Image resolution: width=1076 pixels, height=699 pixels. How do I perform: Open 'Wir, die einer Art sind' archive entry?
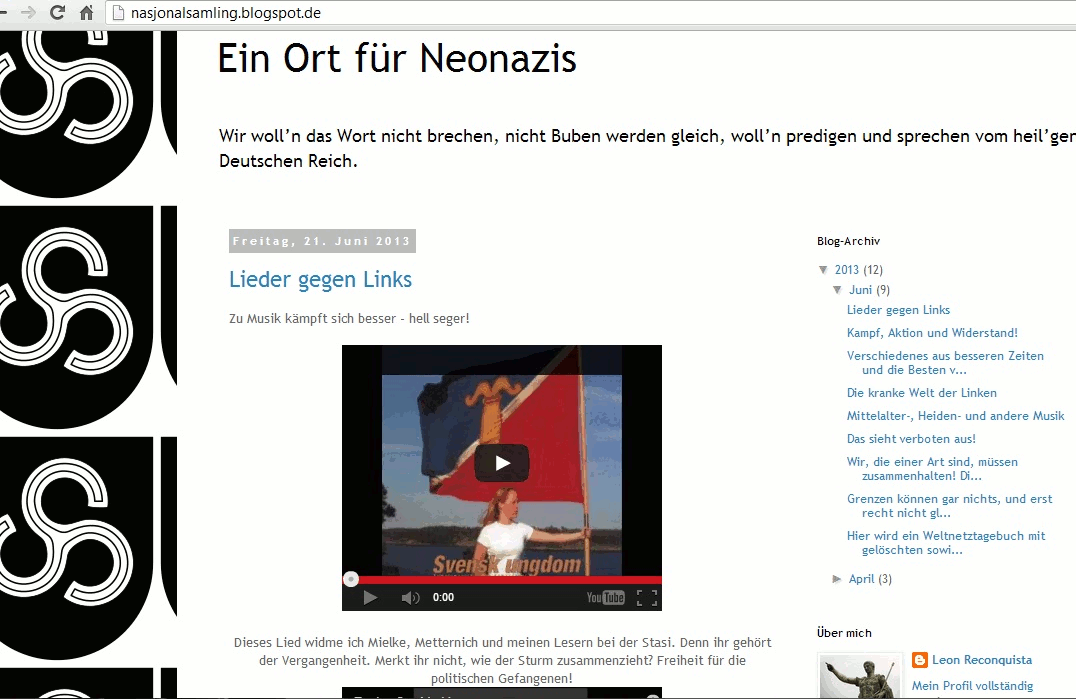932,469
